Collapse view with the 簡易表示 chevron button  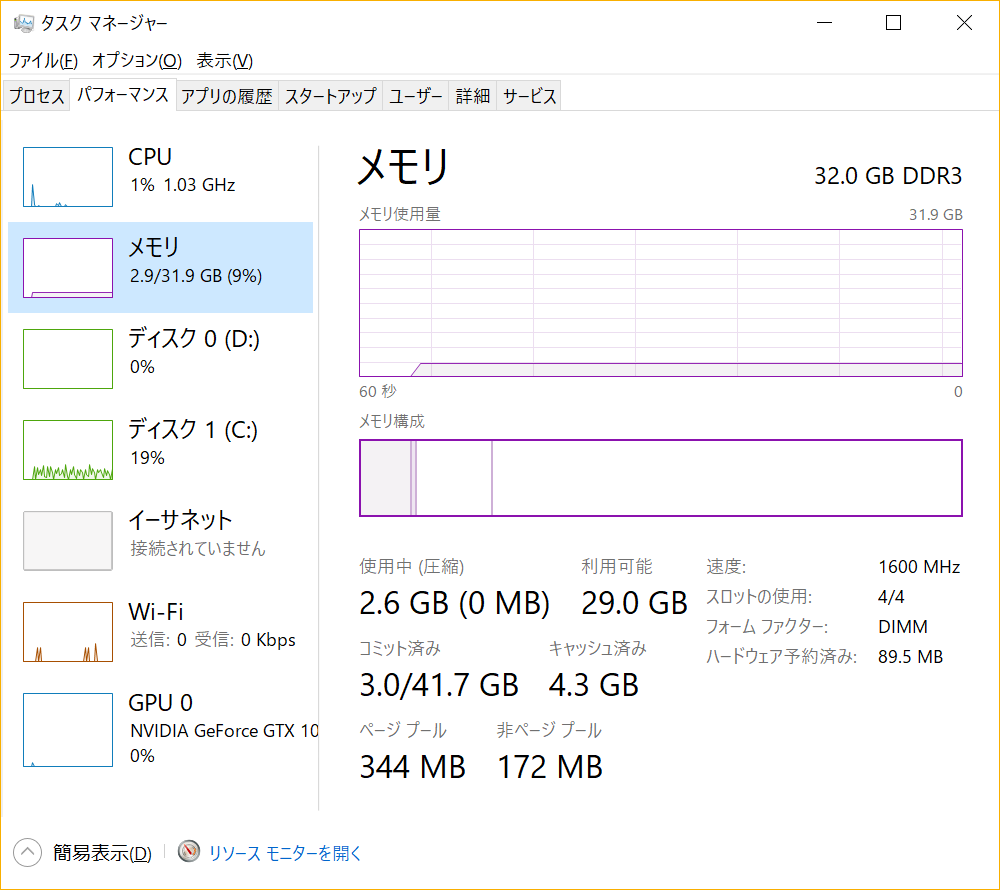27,852
